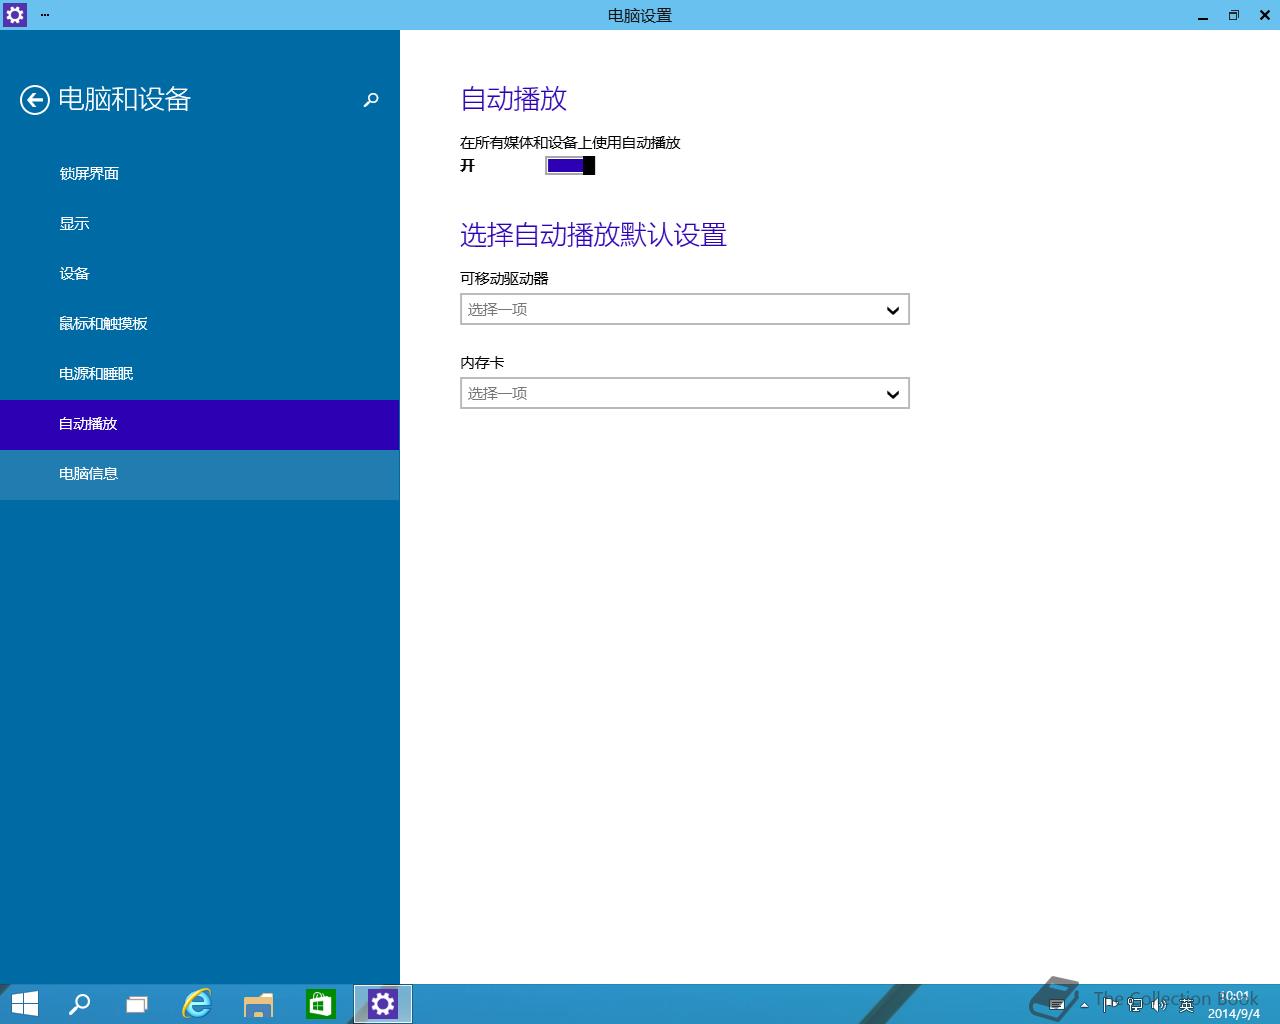
Task: Open the 内存卡 dropdown
Action: click(685, 393)
